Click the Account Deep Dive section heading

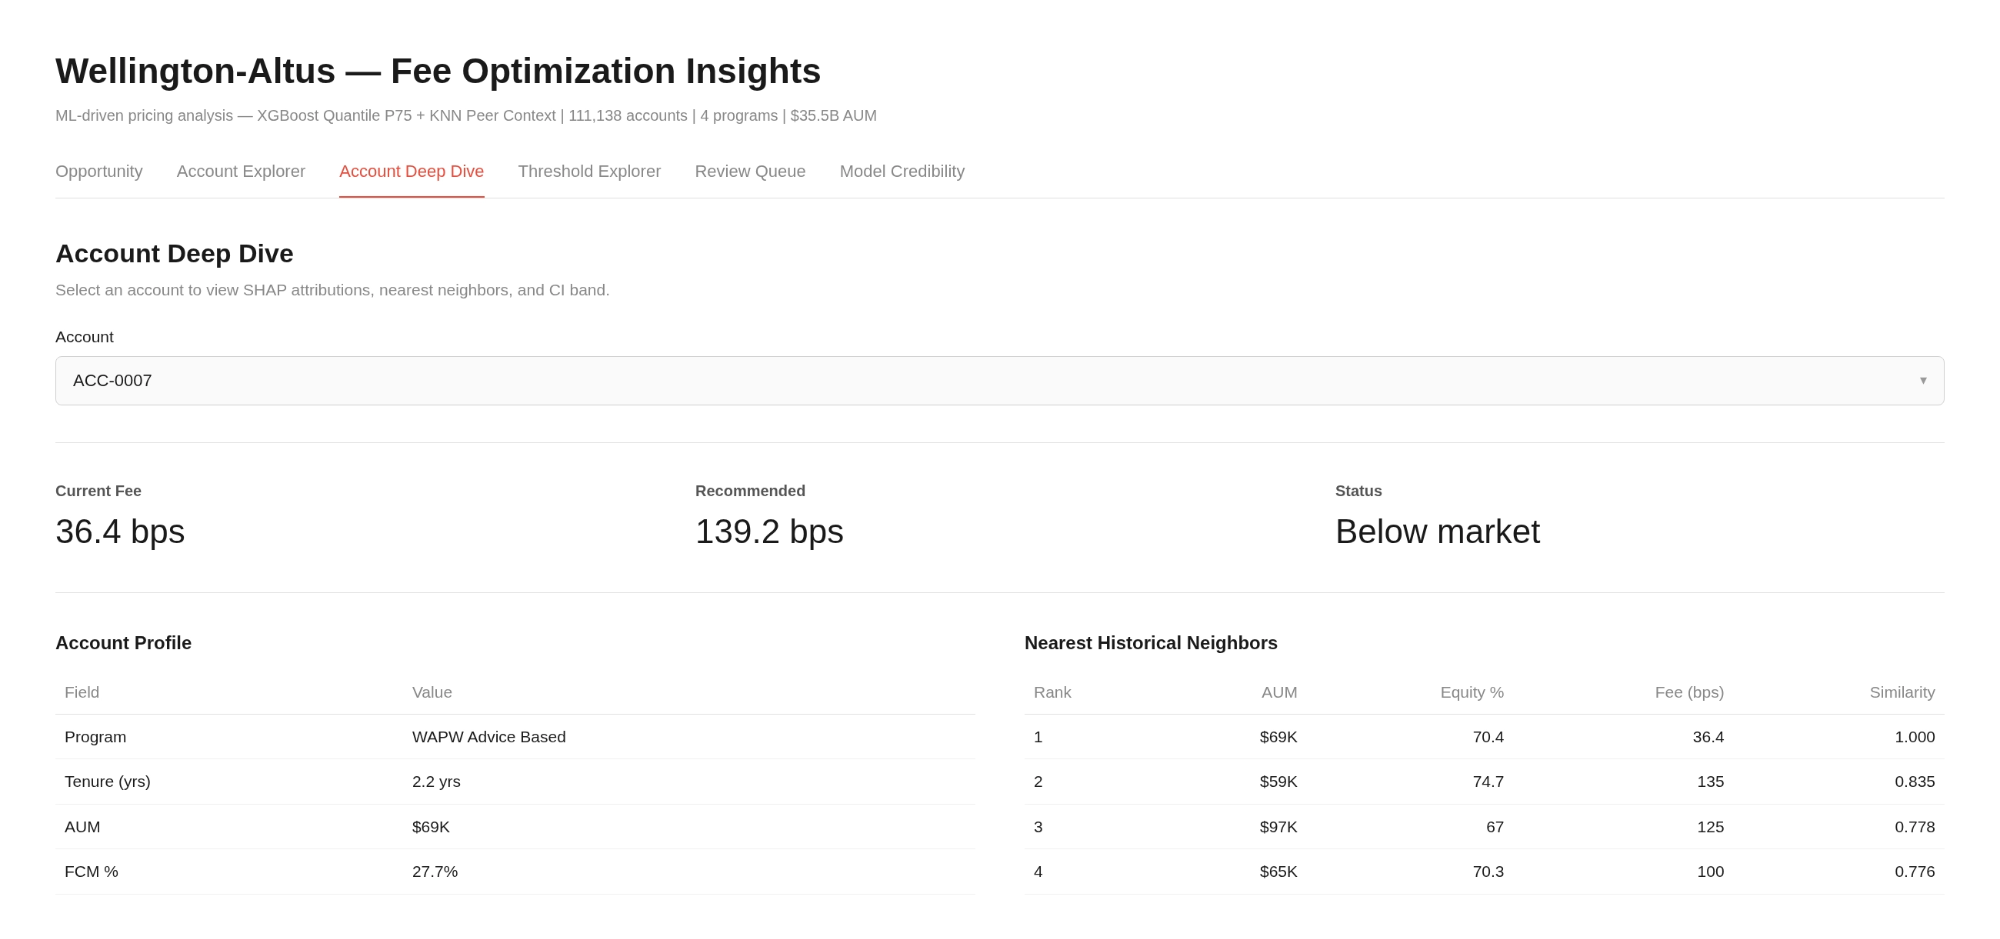pos(175,254)
